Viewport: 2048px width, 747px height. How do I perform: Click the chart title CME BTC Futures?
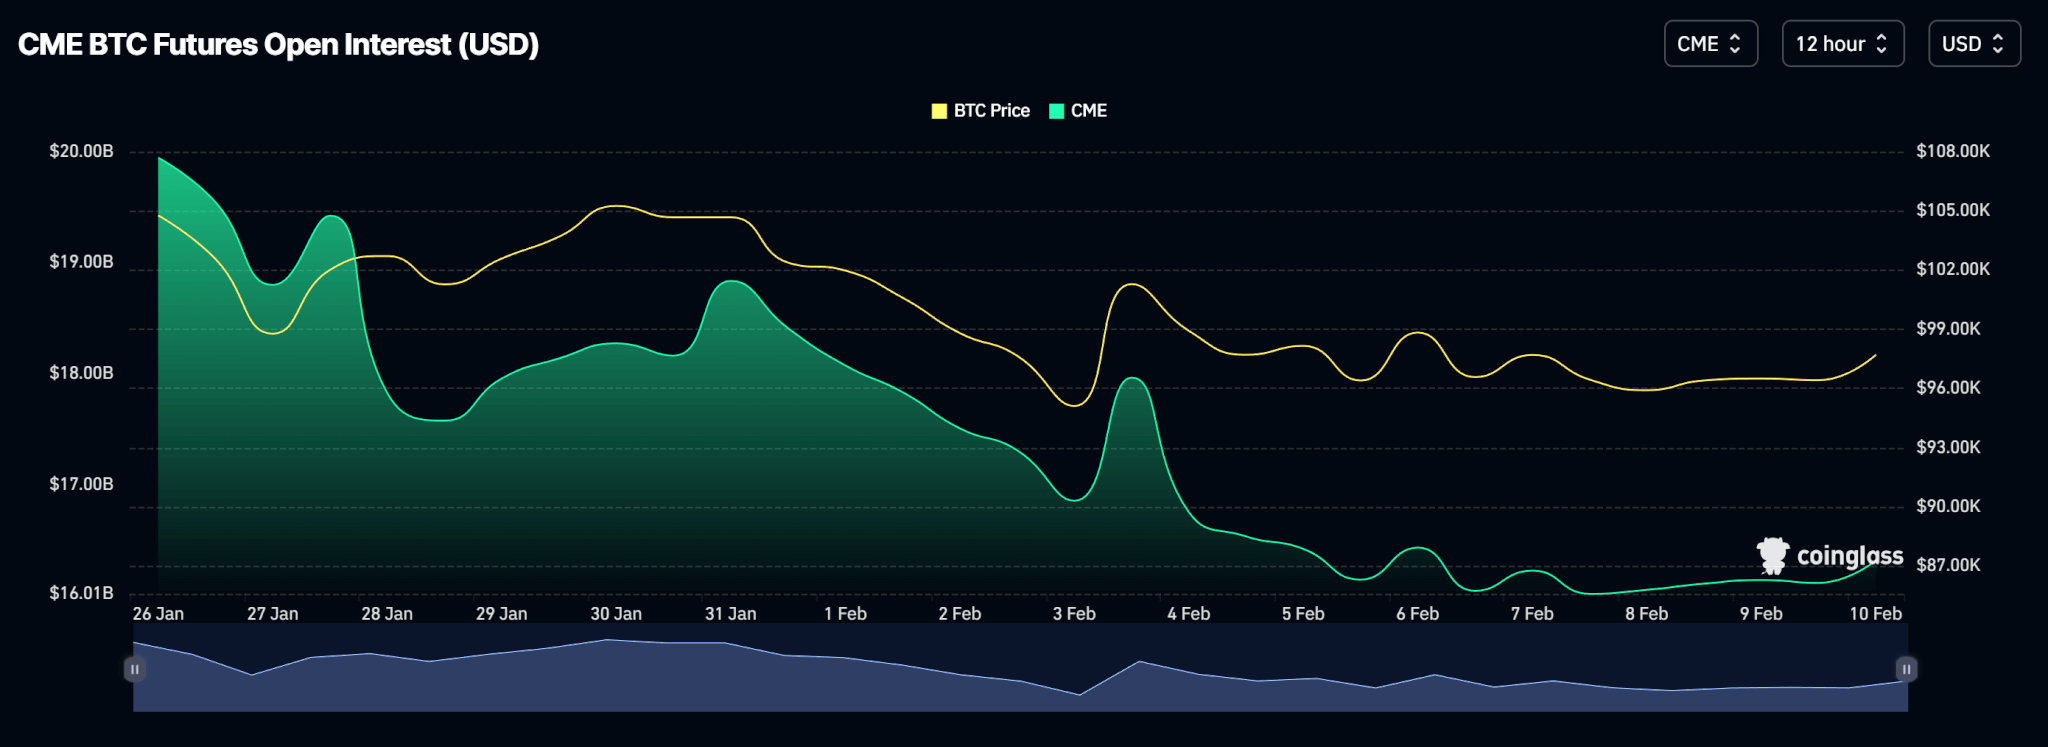[278, 45]
